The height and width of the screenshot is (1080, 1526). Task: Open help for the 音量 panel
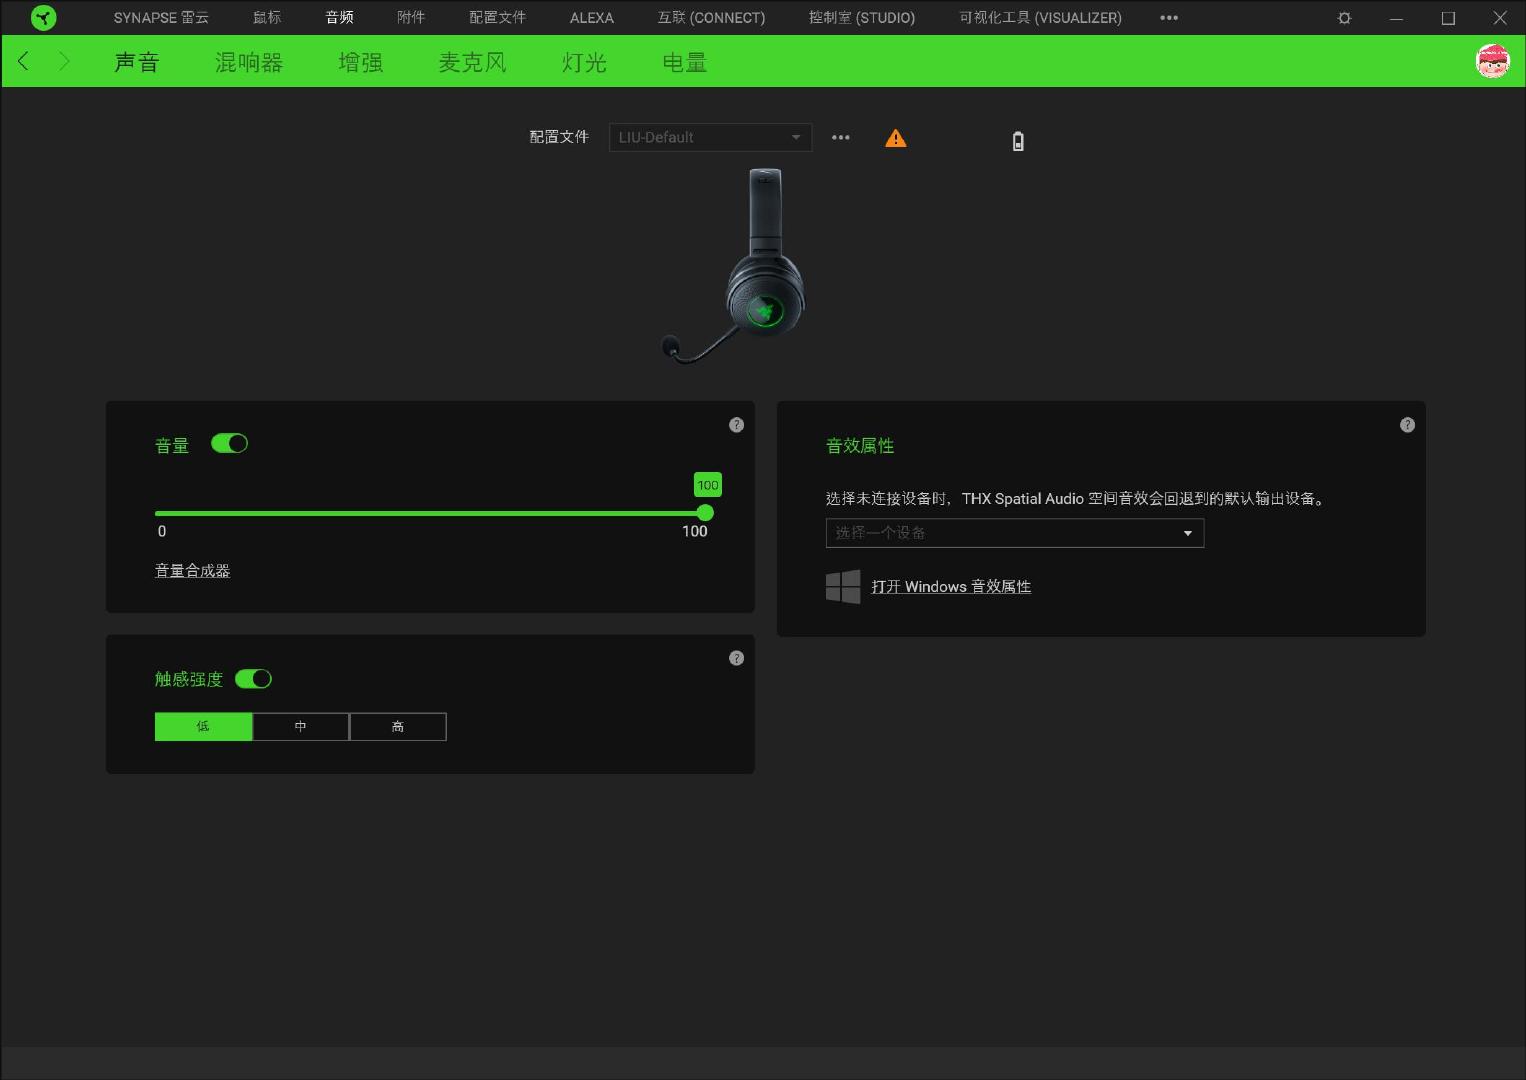coord(737,425)
